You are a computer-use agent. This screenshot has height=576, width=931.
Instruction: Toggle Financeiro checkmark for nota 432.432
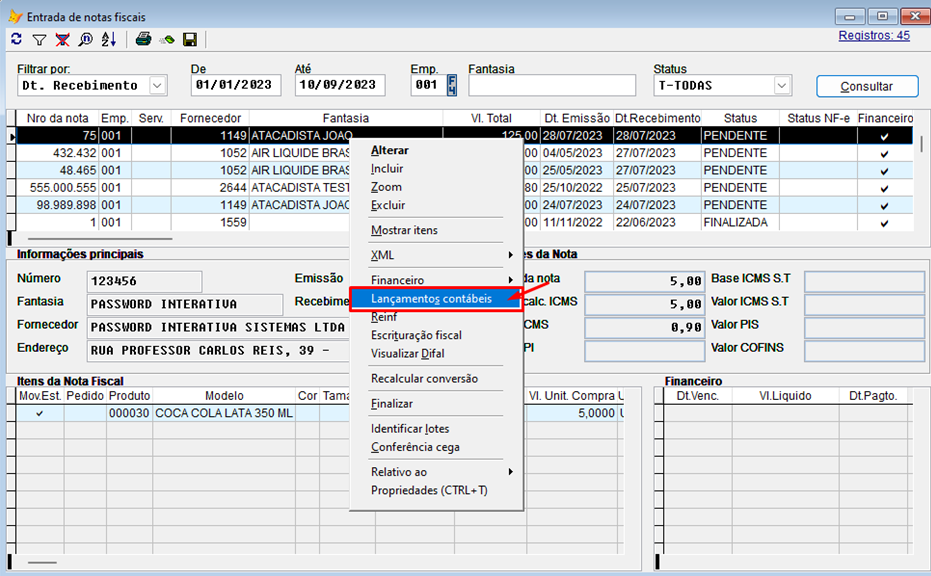tap(884, 154)
